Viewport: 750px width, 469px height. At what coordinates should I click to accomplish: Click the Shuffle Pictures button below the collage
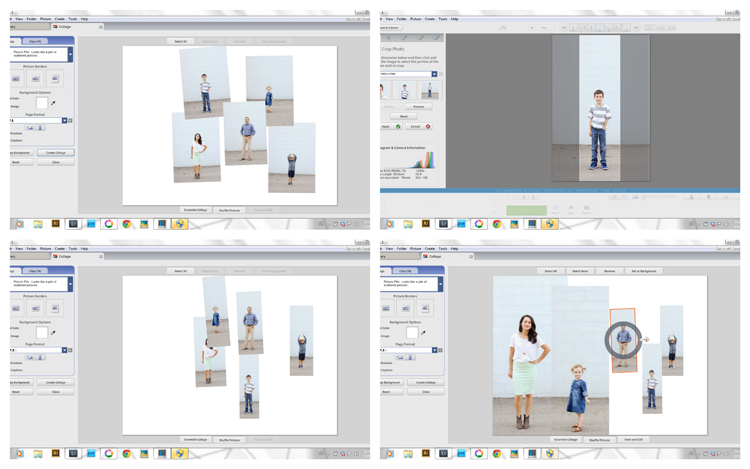pyautogui.click(x=229, y=210)
